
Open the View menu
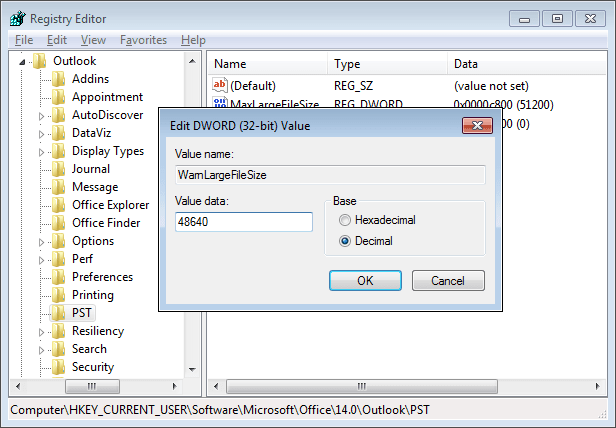click(x=94, y=40)
